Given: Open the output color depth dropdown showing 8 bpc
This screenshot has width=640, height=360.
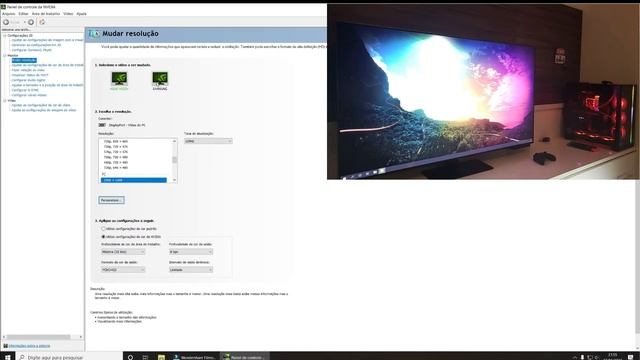Looking at the screenshot, I should pos(191,252).
